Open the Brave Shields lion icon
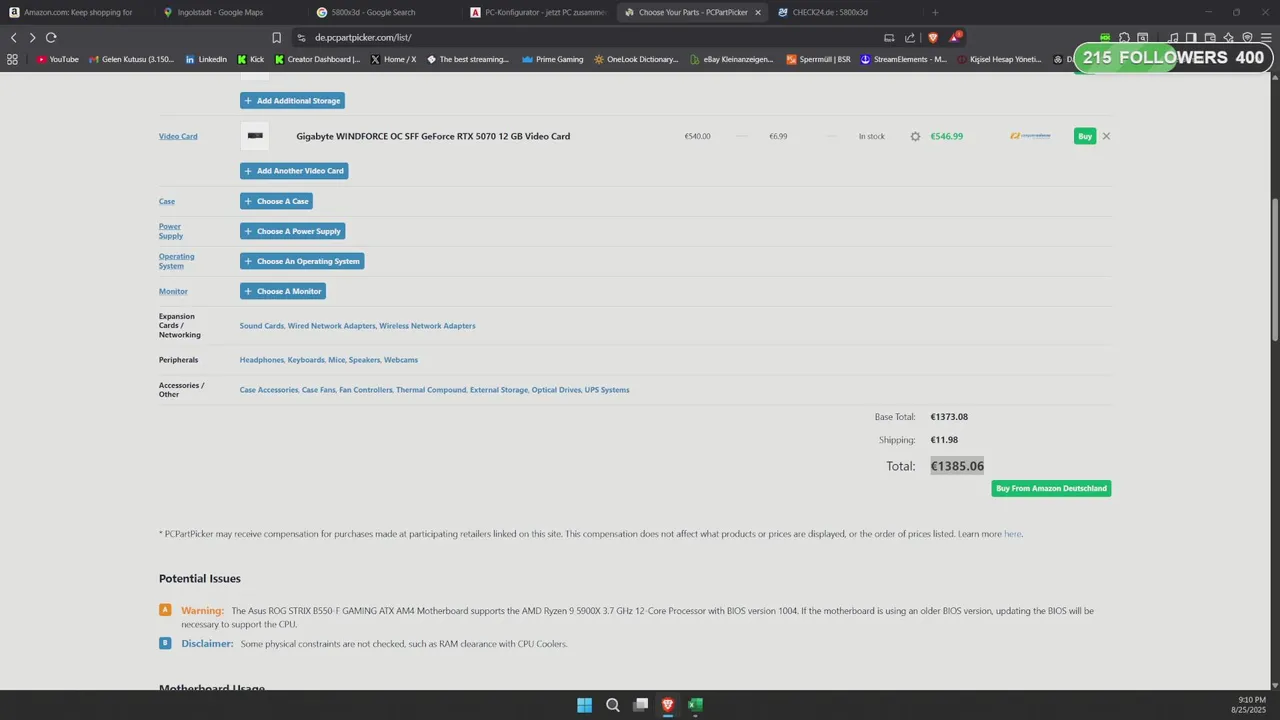Screen dimensions: 1280x720 [933, 37]
